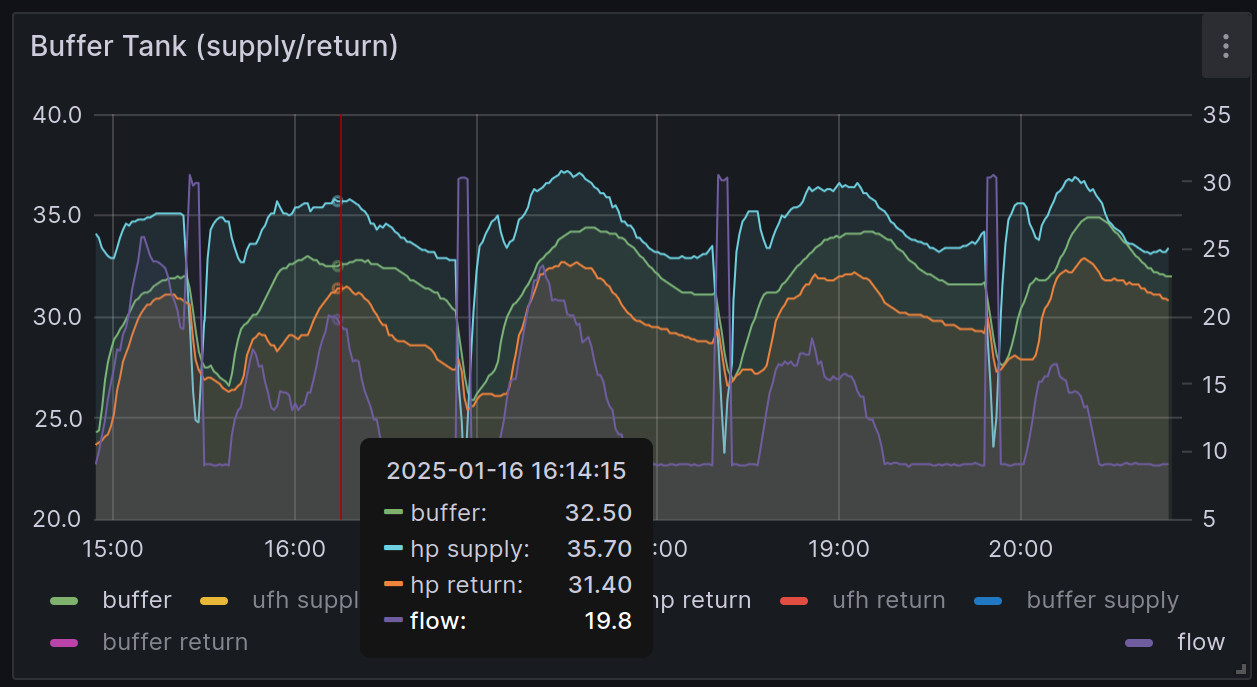Click the 20:00 time axis label

pos(1020,549)
